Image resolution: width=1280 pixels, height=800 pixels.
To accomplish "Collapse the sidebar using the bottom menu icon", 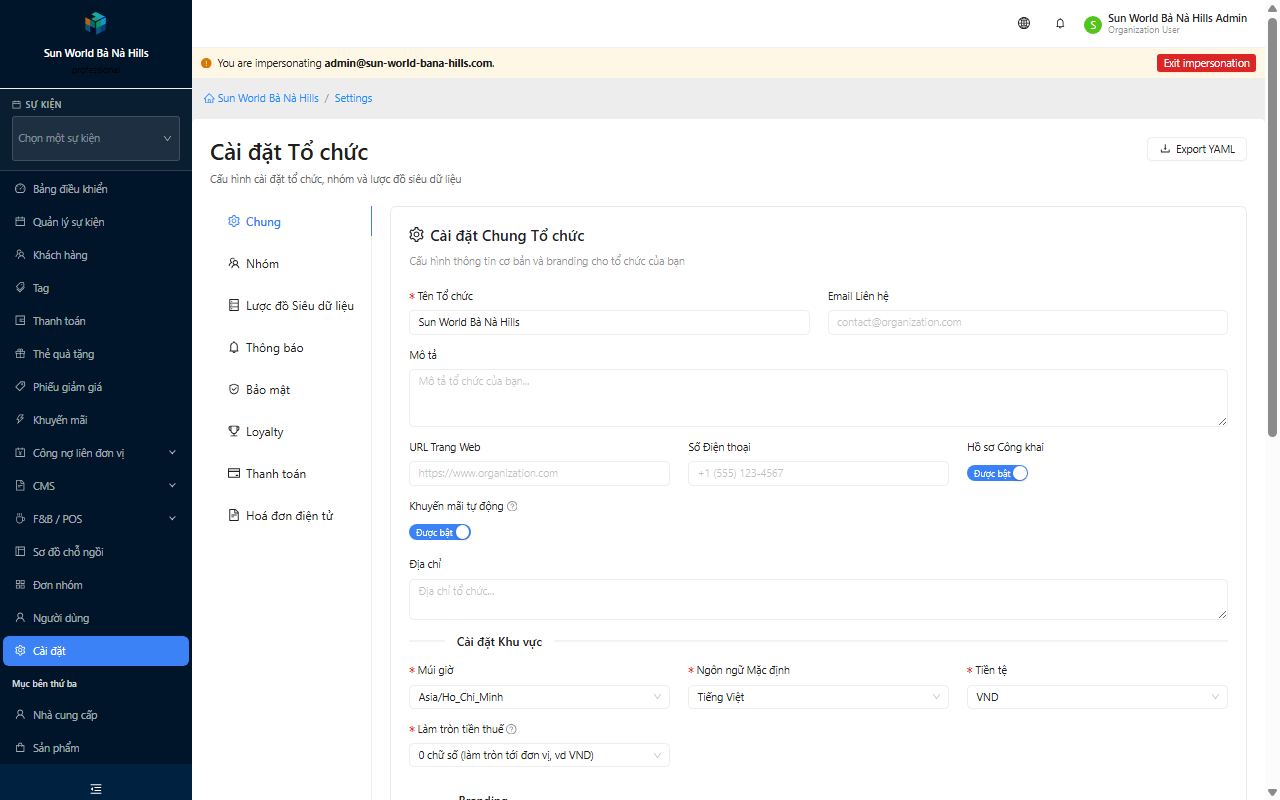I will [96, 789].
